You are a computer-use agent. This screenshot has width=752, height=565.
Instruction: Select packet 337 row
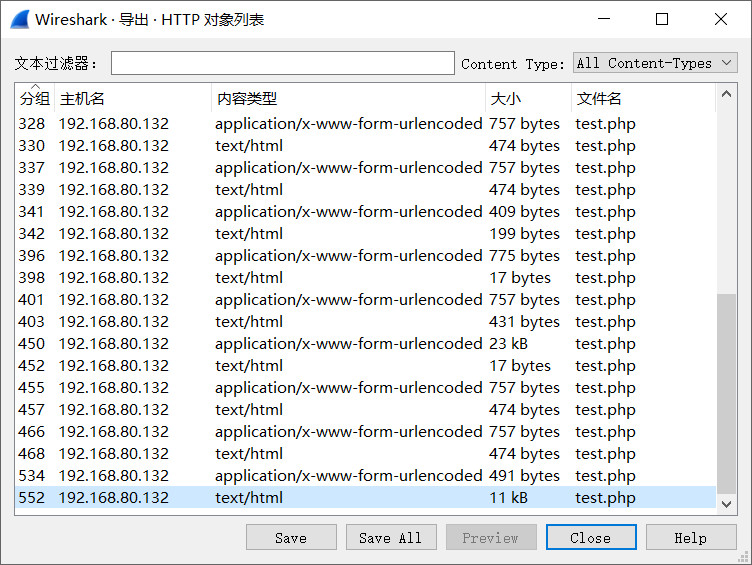click(x=365, y=168)
